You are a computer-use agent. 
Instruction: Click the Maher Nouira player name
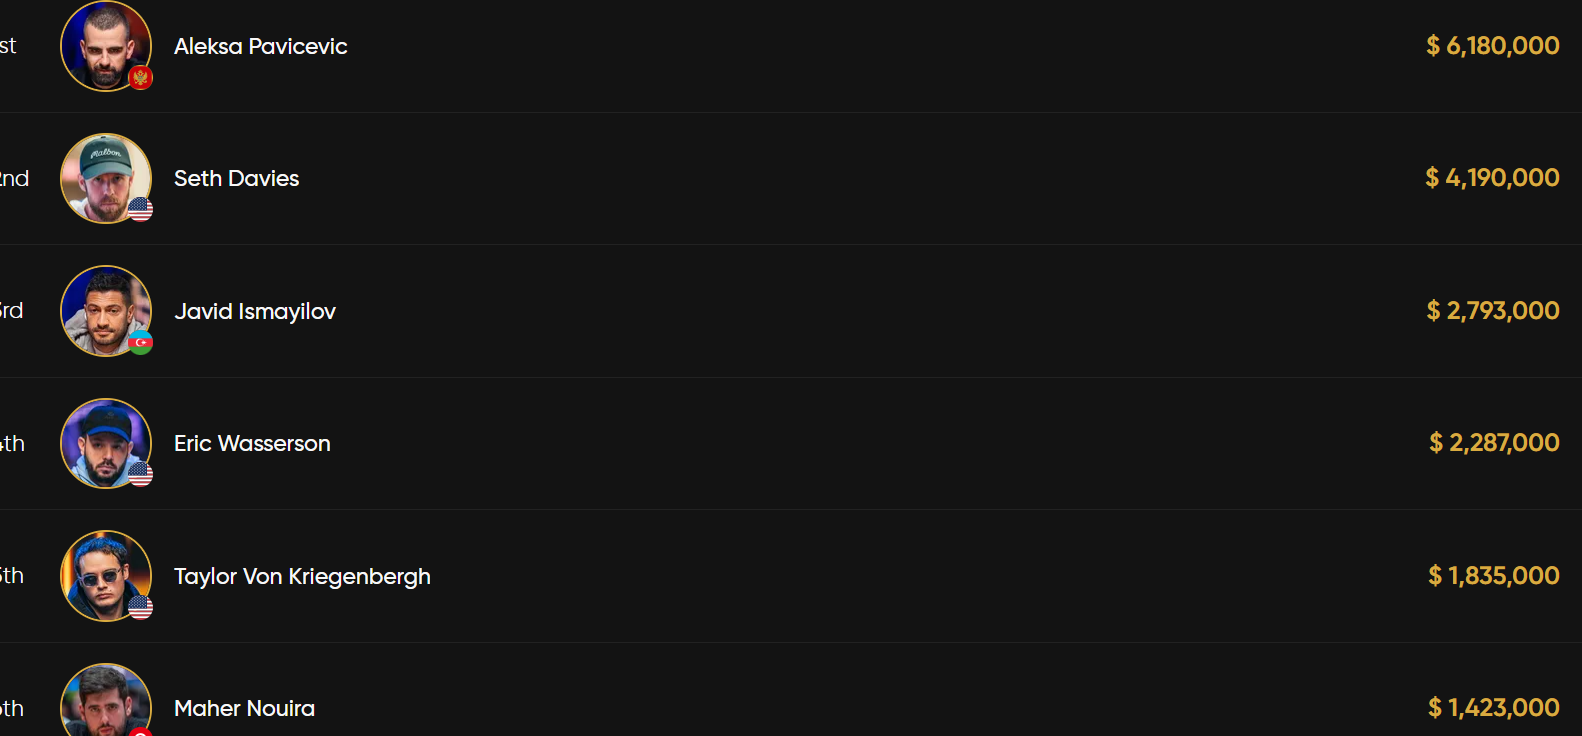point(244,708)
